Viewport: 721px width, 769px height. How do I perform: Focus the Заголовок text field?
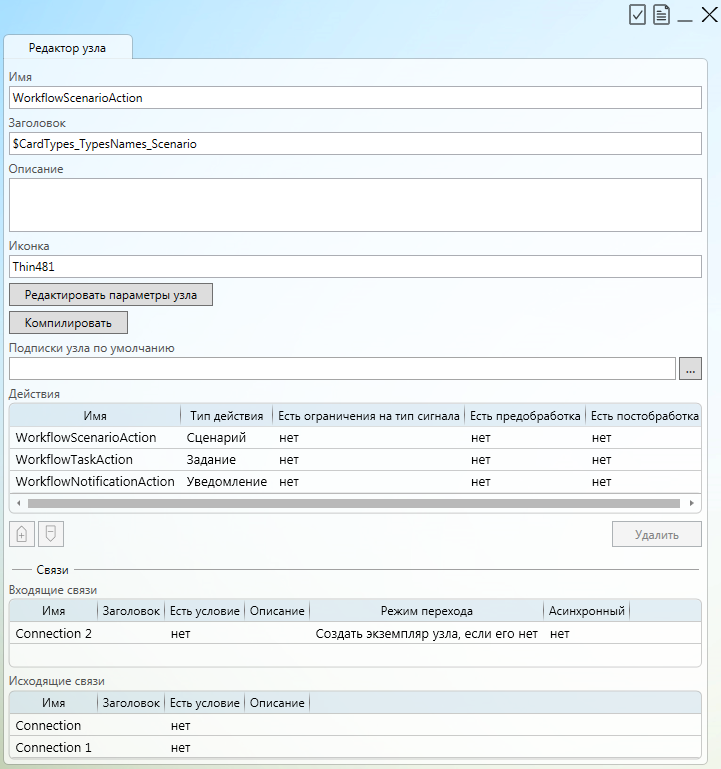click(x=355, y=144)
